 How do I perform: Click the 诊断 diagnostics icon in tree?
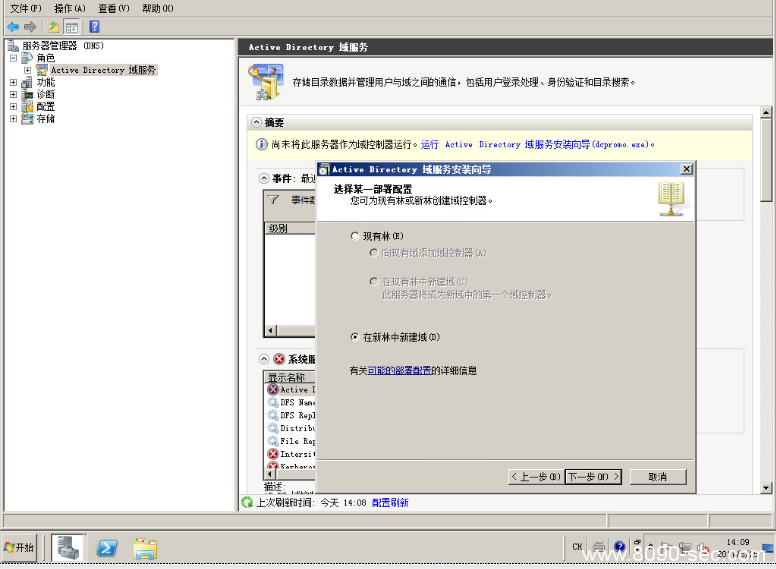27,94
